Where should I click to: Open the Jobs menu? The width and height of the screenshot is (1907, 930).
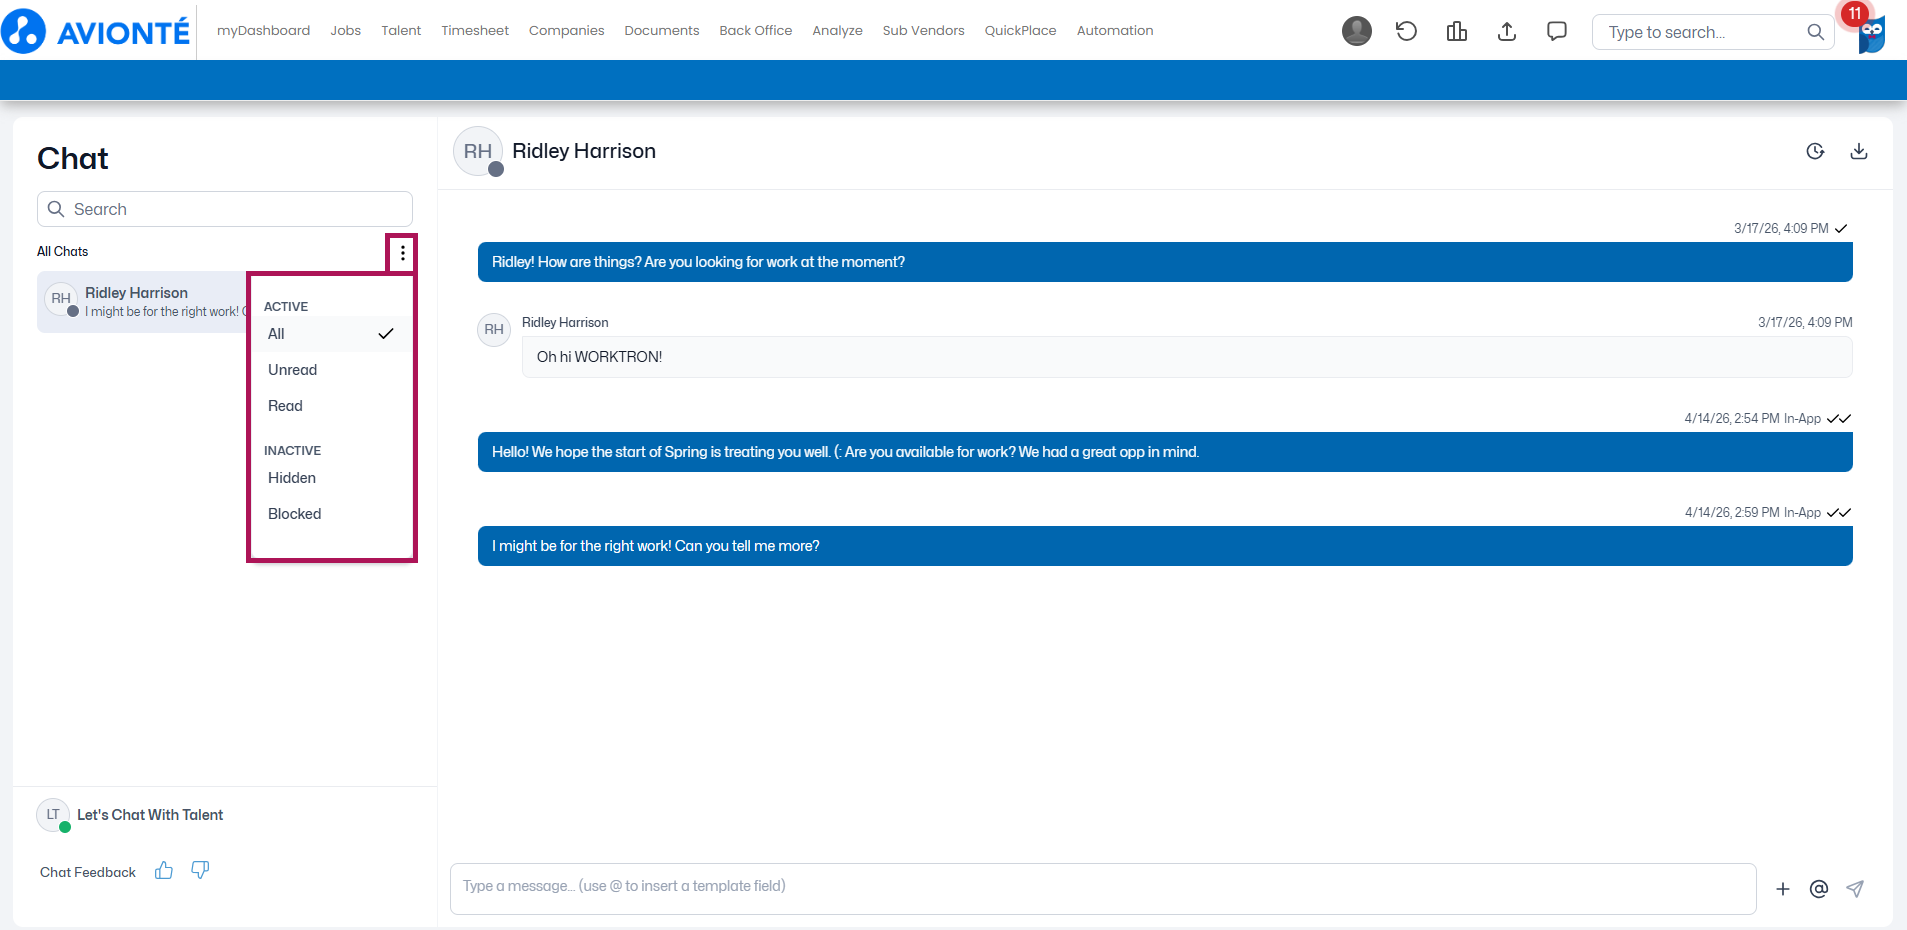346,31
